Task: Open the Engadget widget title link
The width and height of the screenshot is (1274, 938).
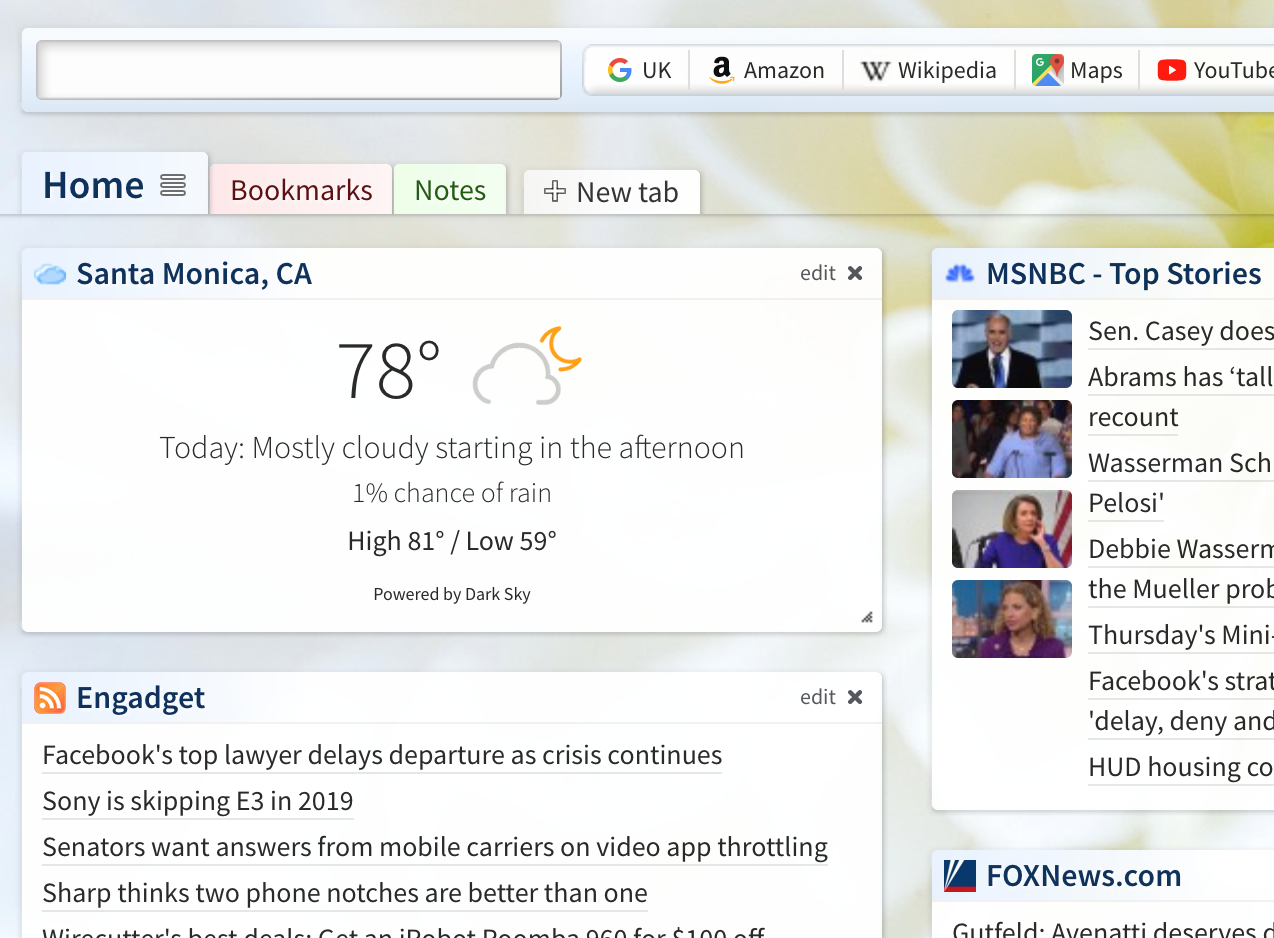Action: tap(140, 697)
